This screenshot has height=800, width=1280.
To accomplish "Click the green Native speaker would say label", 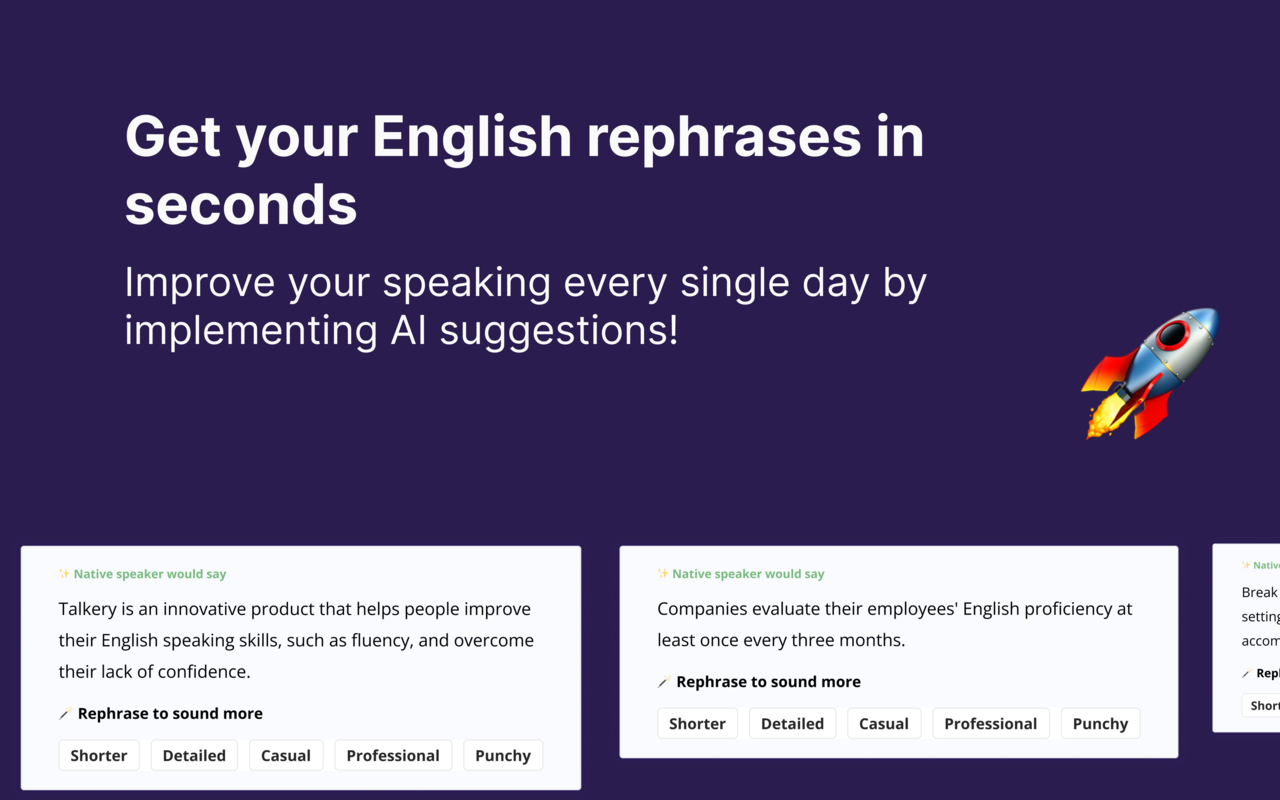I will 150,574.
